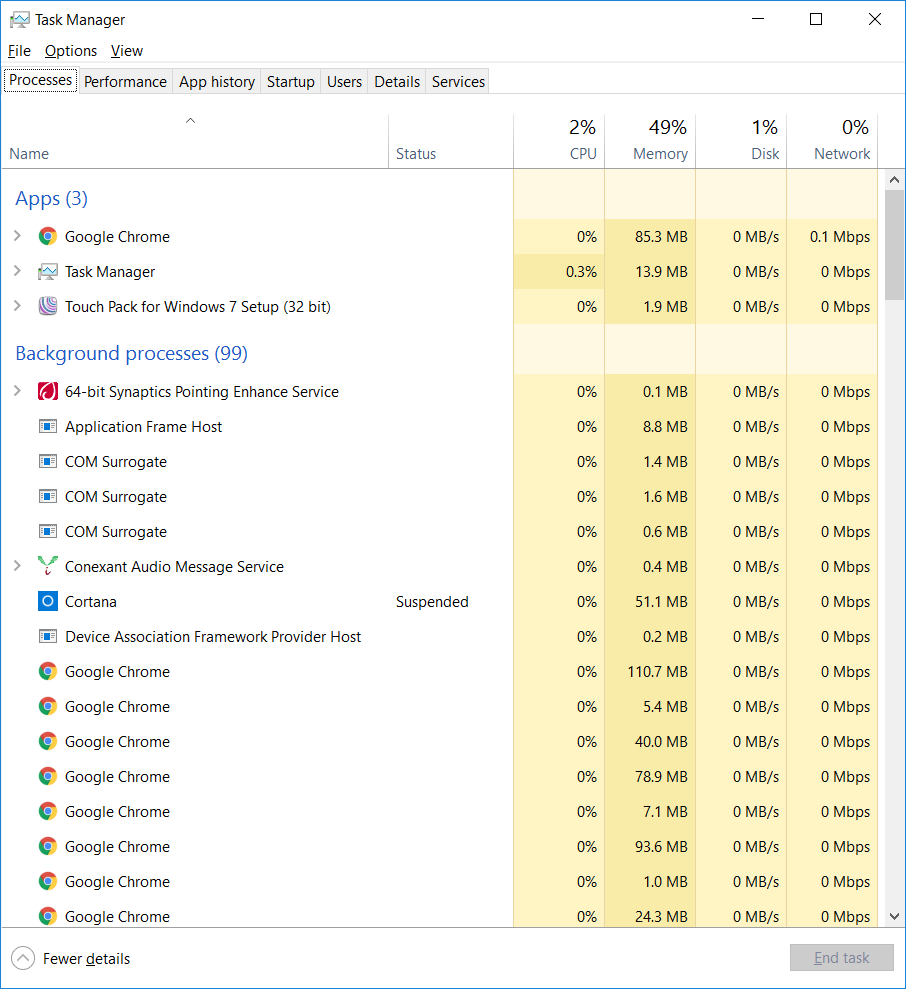This screenshot has width=906, height=989.
Task: Click the 0.1 Mbps network value
Action: click(840, 237)
